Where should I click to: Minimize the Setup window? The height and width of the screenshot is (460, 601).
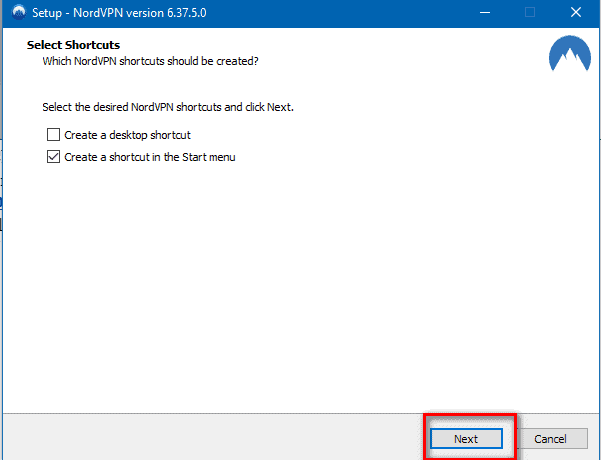(485, 13)
